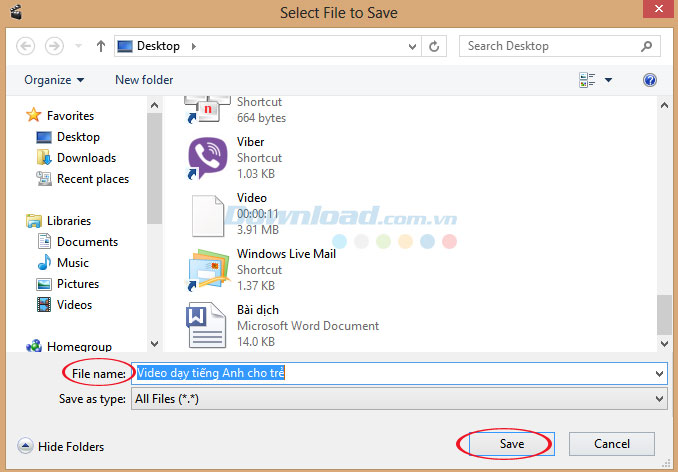Select Libraries in the navigation pane
The image size is (678, 472).
pyautogui.click(x=69, y=221)
